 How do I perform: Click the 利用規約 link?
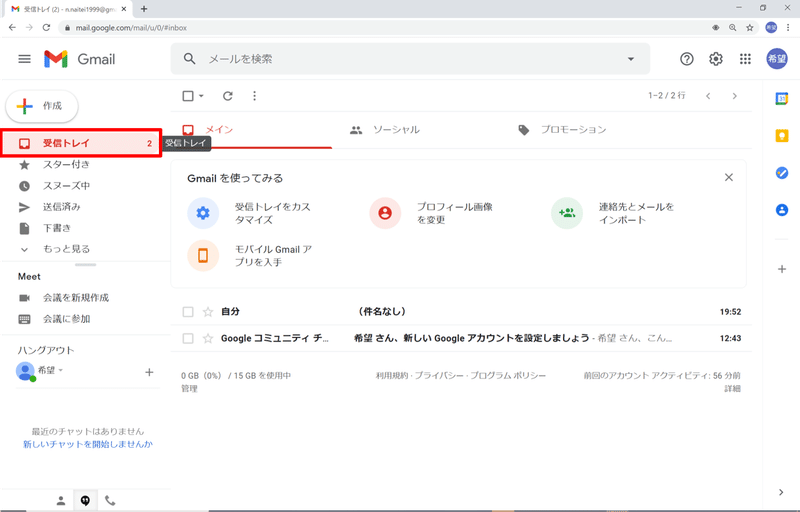pos(392,375)
